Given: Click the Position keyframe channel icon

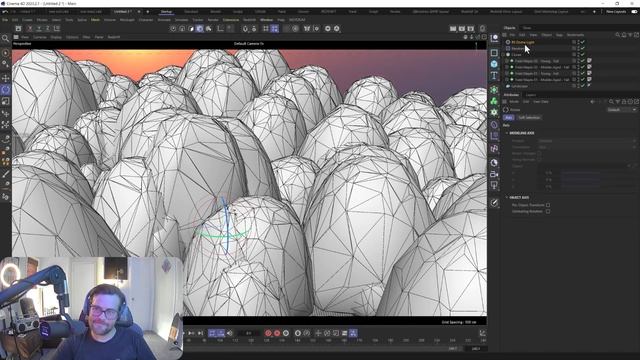Looking at the screenshot, I should tap(318, 333).
